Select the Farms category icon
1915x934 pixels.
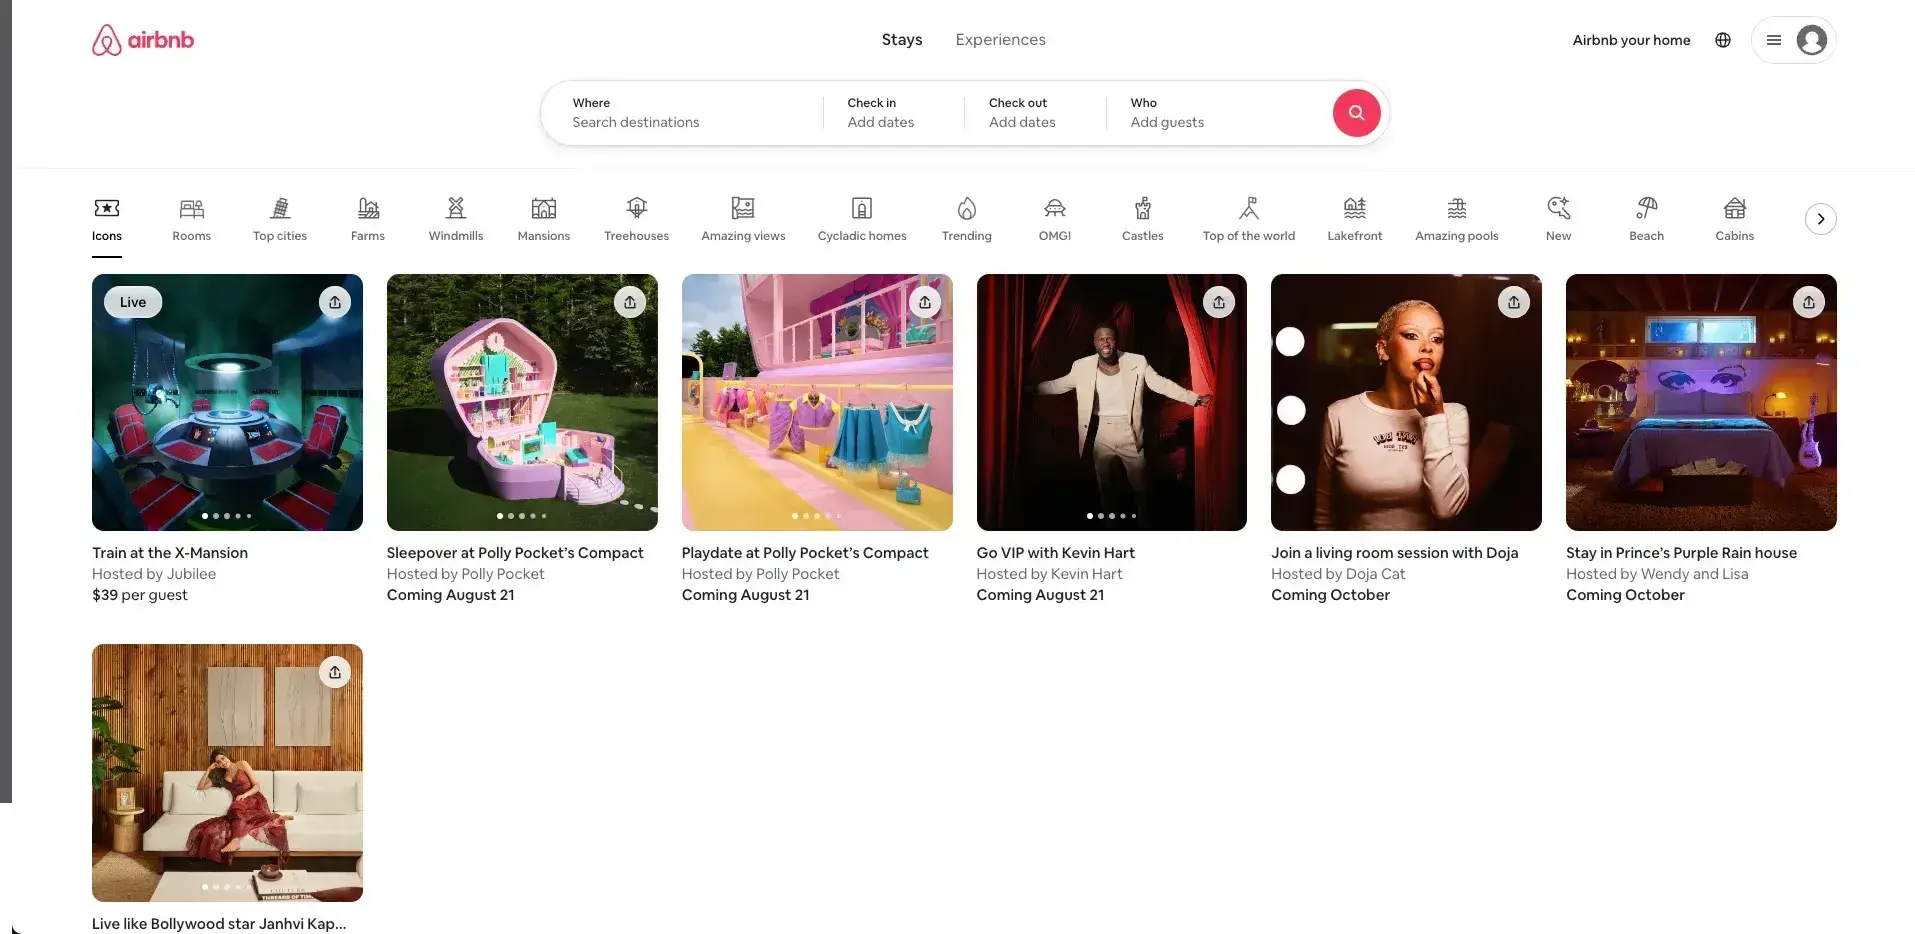[x=368, y=219]
